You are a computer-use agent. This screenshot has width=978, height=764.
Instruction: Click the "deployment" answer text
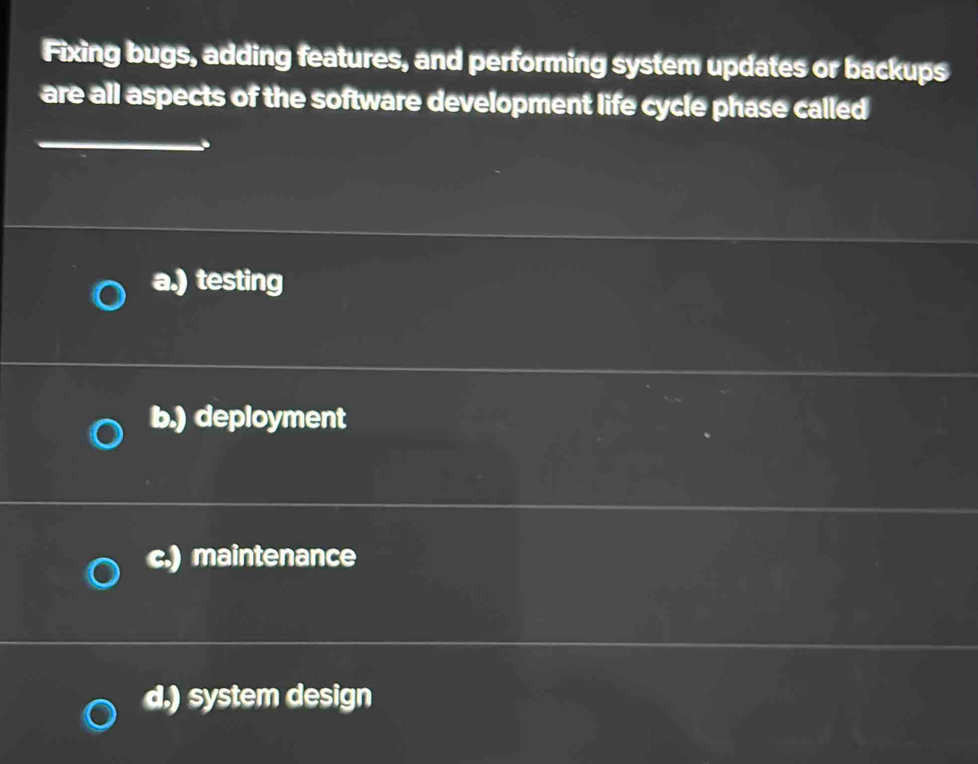pos(271,418)
